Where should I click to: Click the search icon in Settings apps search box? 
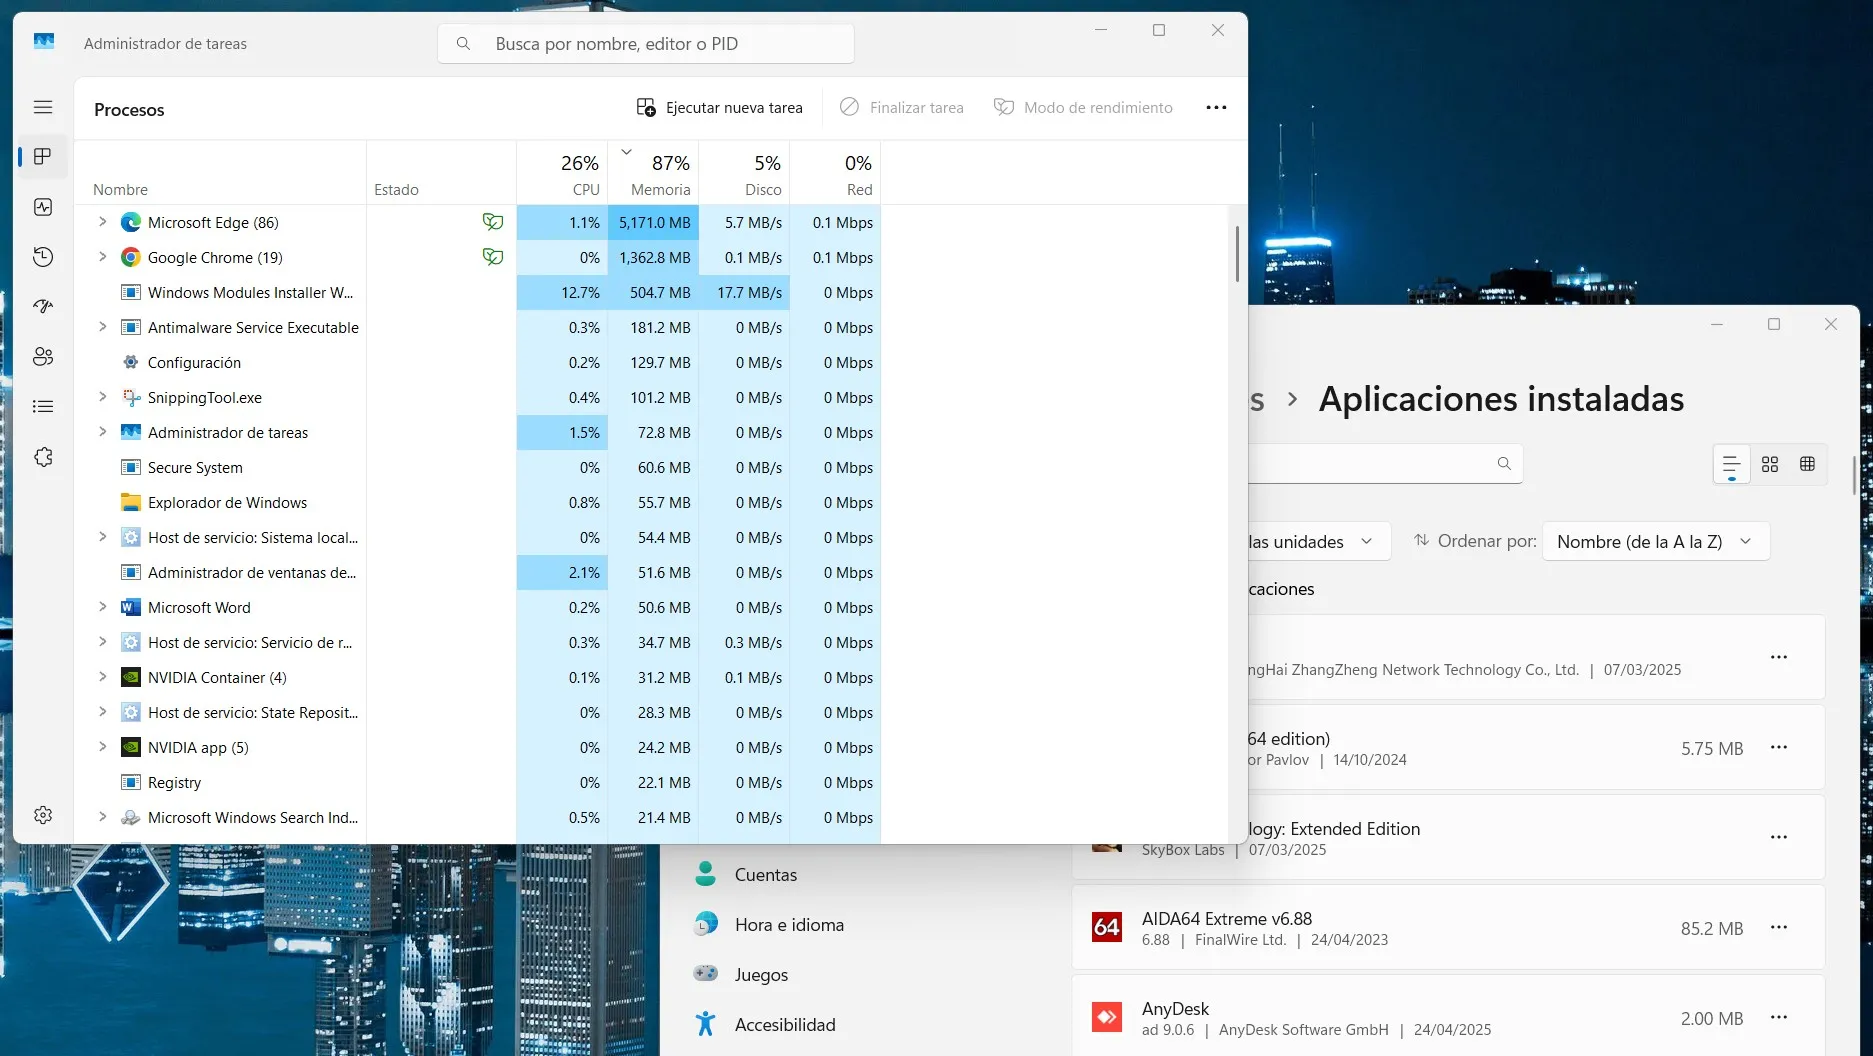(1504, 464)
